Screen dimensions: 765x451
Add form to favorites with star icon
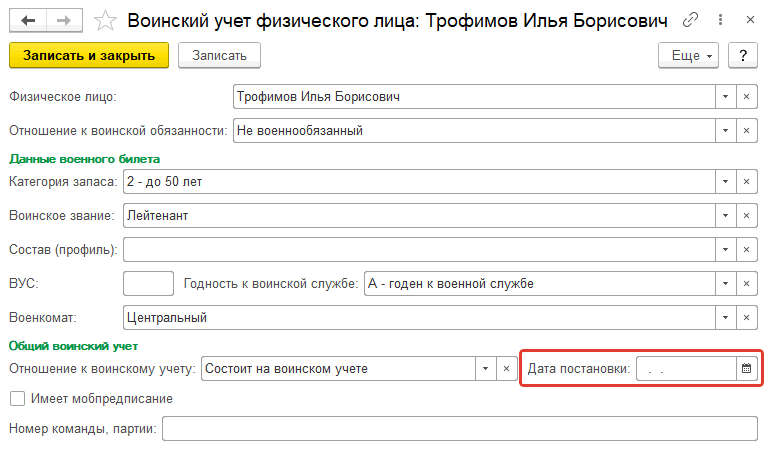[x=105, y=20]
